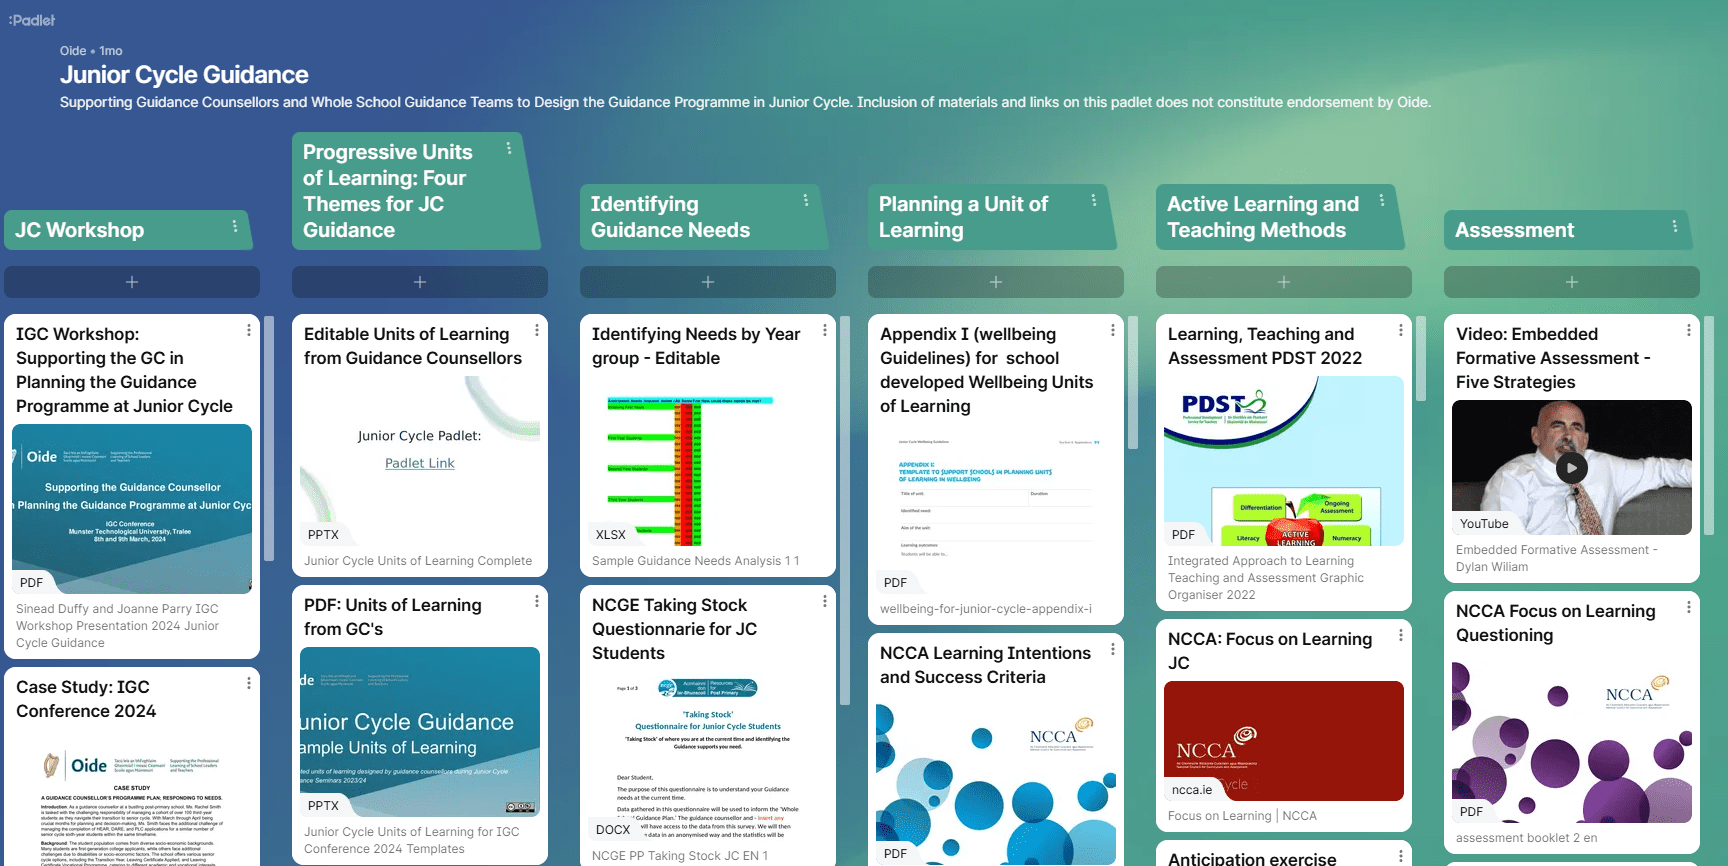This screenshot has width=1728, height=866.
Task: Add a post under Planning a Unit
Action: 996,282
